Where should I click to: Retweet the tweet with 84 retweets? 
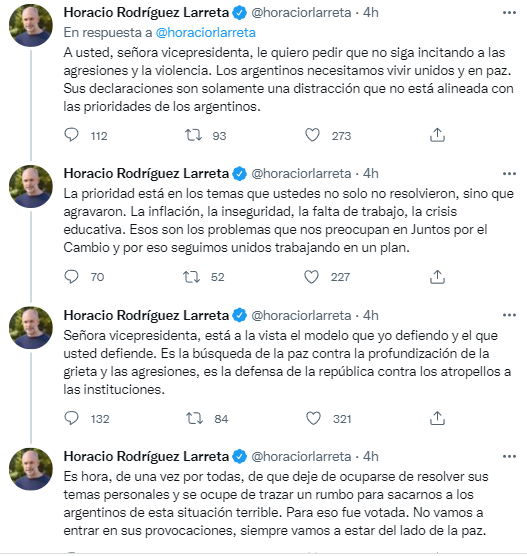click(195, 418)
